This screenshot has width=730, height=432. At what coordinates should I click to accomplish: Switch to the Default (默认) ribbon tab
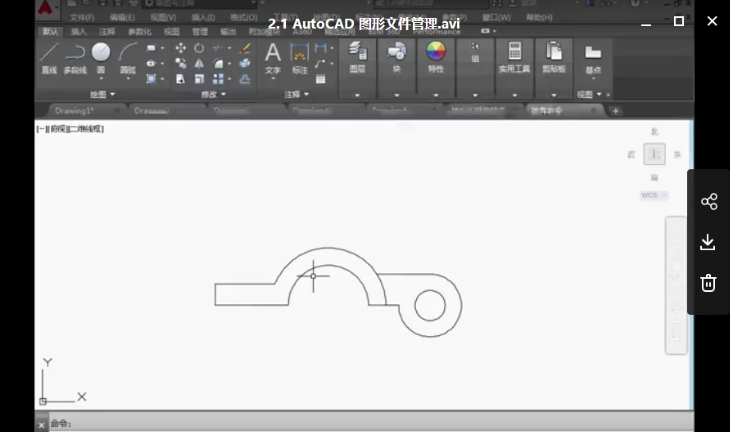click(50, 32)
